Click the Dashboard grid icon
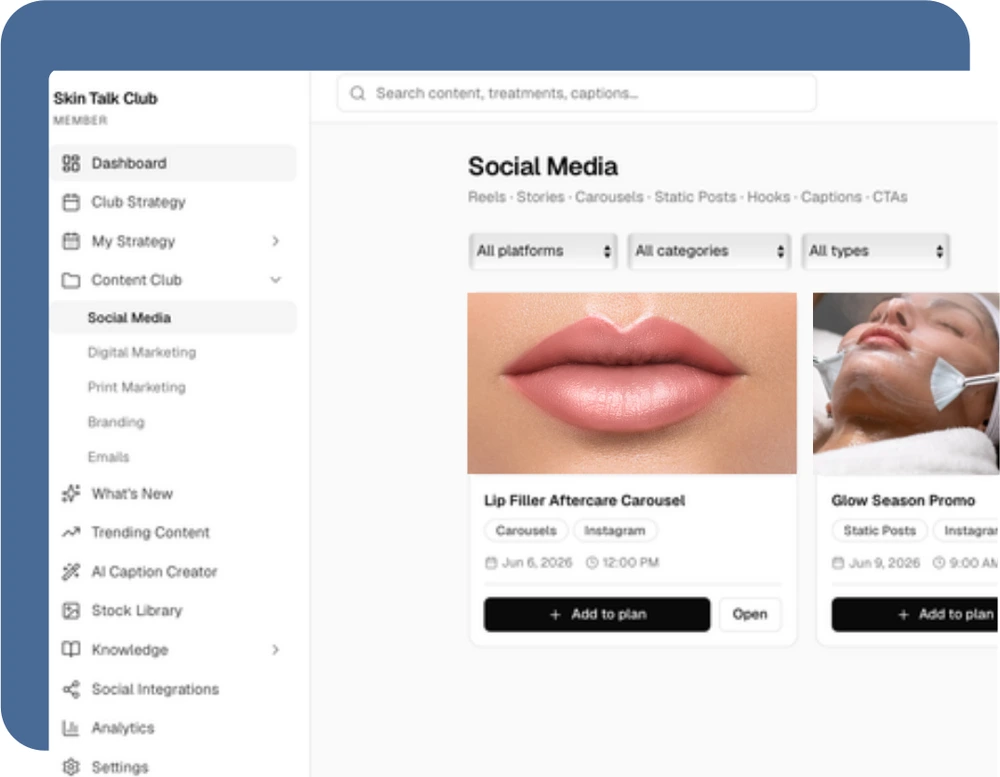Viewport: 1000px width, 777px height. tap(71, 163)
